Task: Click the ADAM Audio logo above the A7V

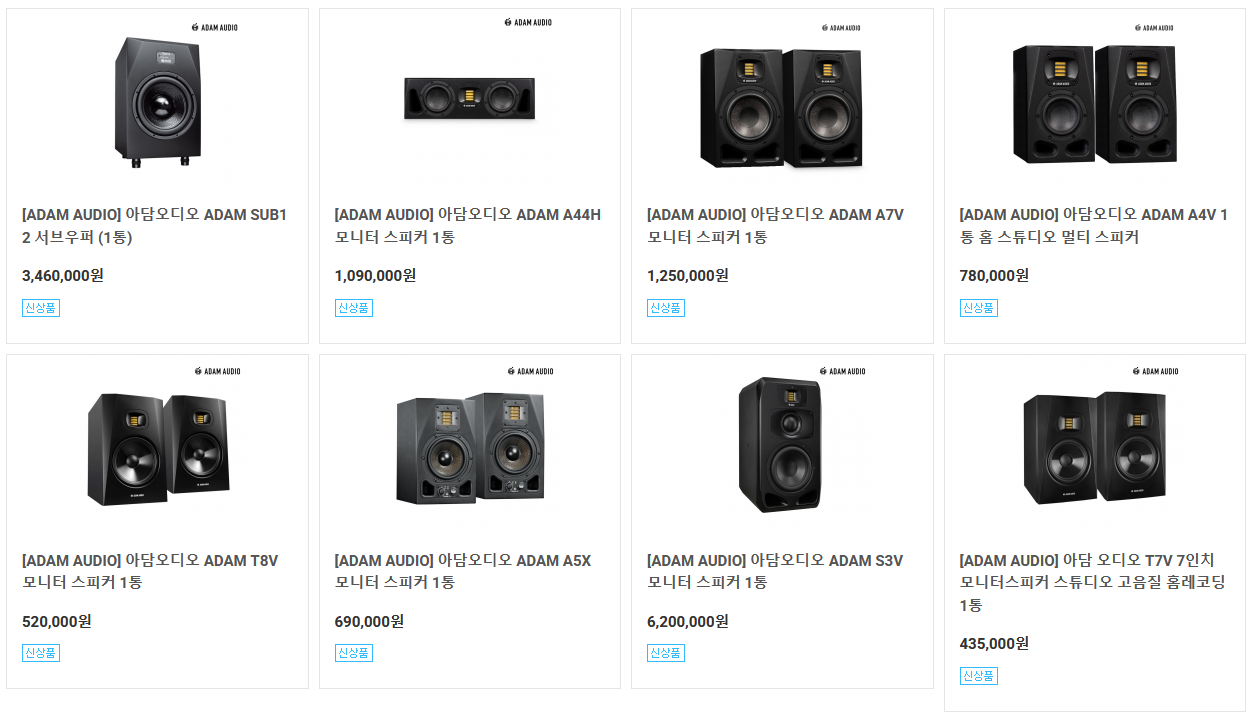Action: [841, 27]
